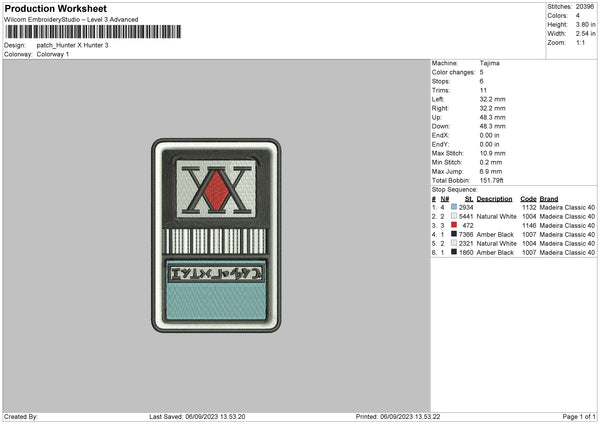Image resolution: width=600 pixels, height=424 pixels.
Task: Click the Production Worksheet title
Action: (55, 8)
